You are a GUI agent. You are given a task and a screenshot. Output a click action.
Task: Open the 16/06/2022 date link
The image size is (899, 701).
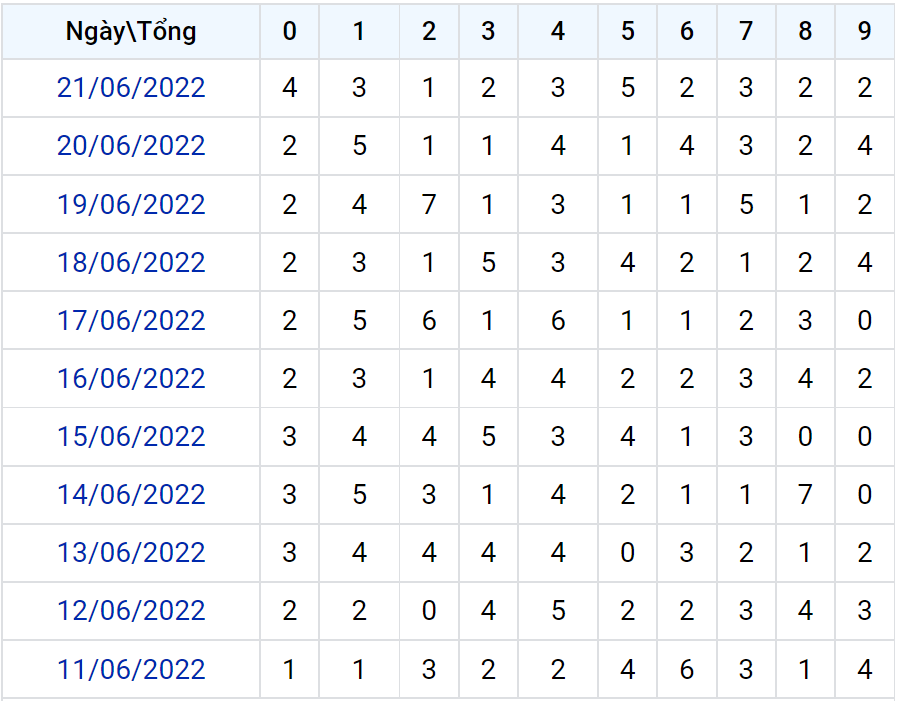131,379
